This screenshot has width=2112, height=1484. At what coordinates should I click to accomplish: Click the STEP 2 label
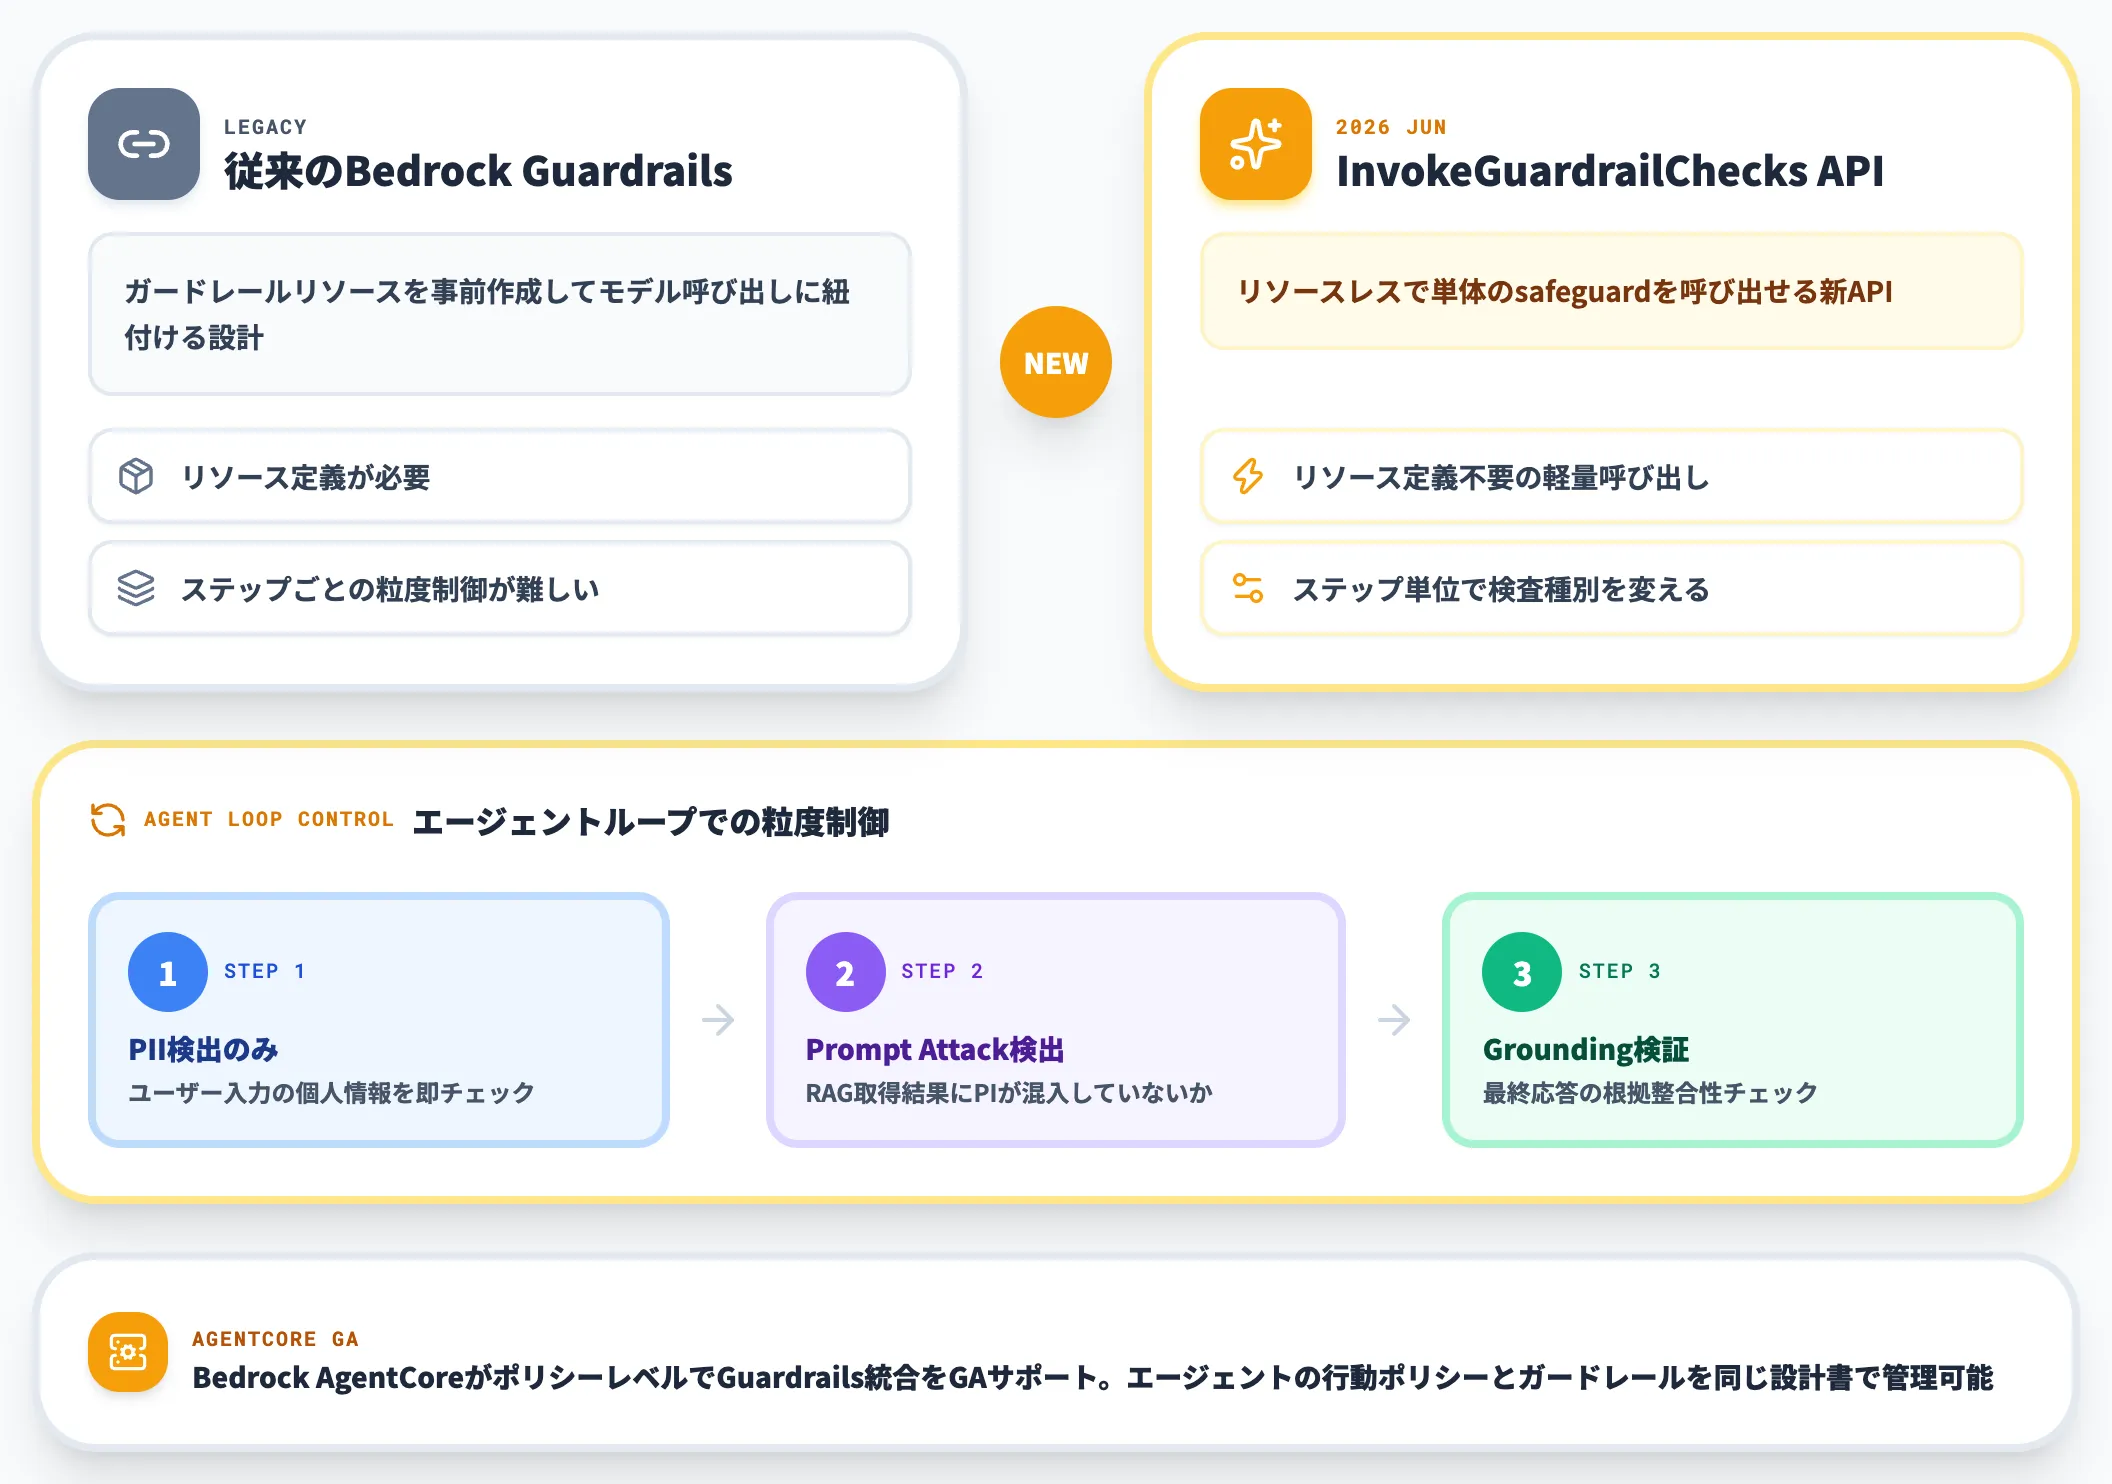[x=942, y=971]
